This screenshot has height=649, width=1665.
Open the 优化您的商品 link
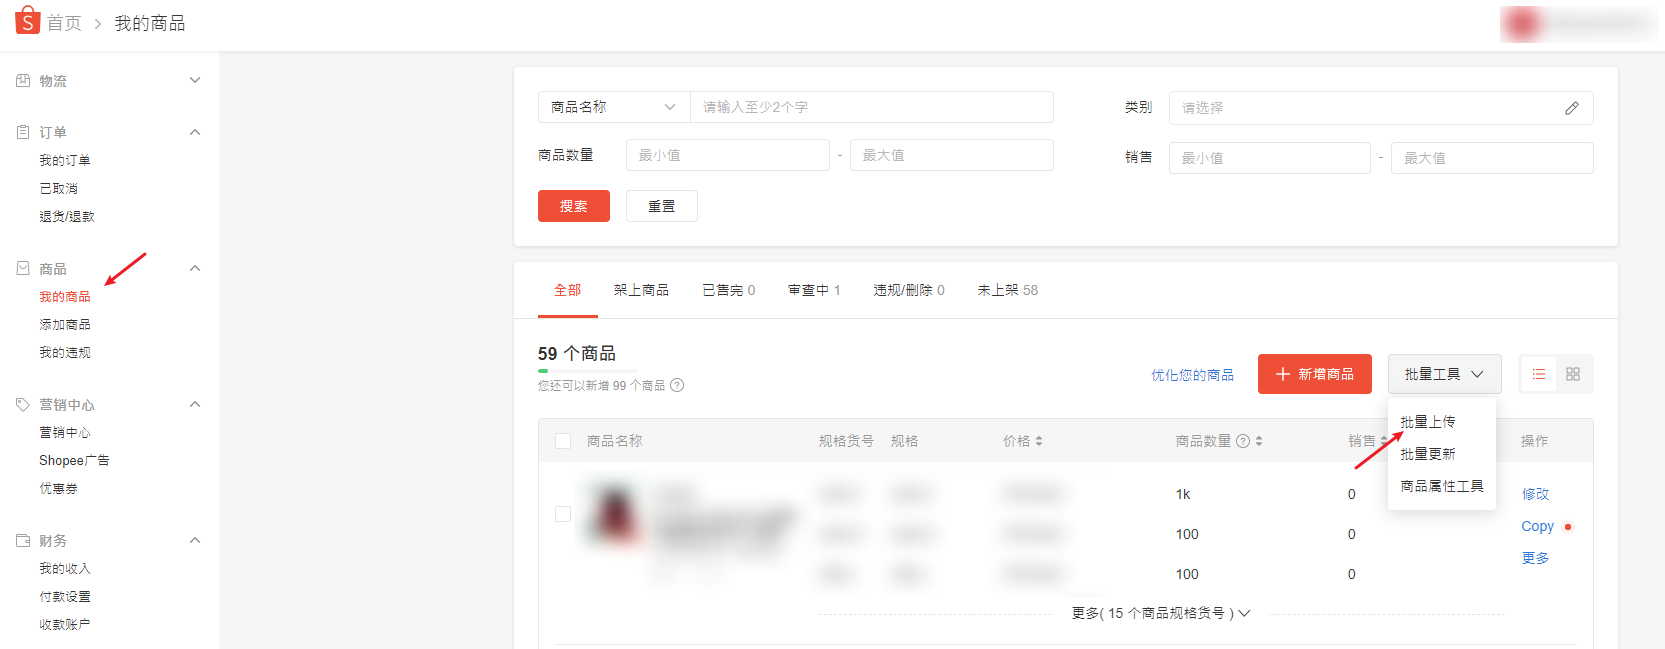[1192, 375]
